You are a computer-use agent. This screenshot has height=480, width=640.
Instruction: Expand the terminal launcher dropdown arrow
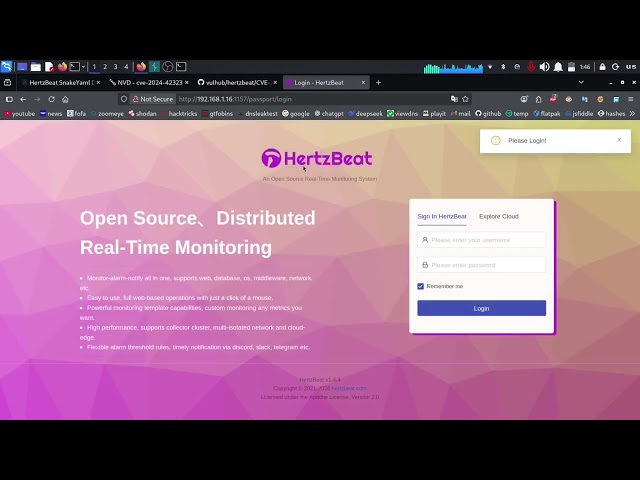point(83,67)
